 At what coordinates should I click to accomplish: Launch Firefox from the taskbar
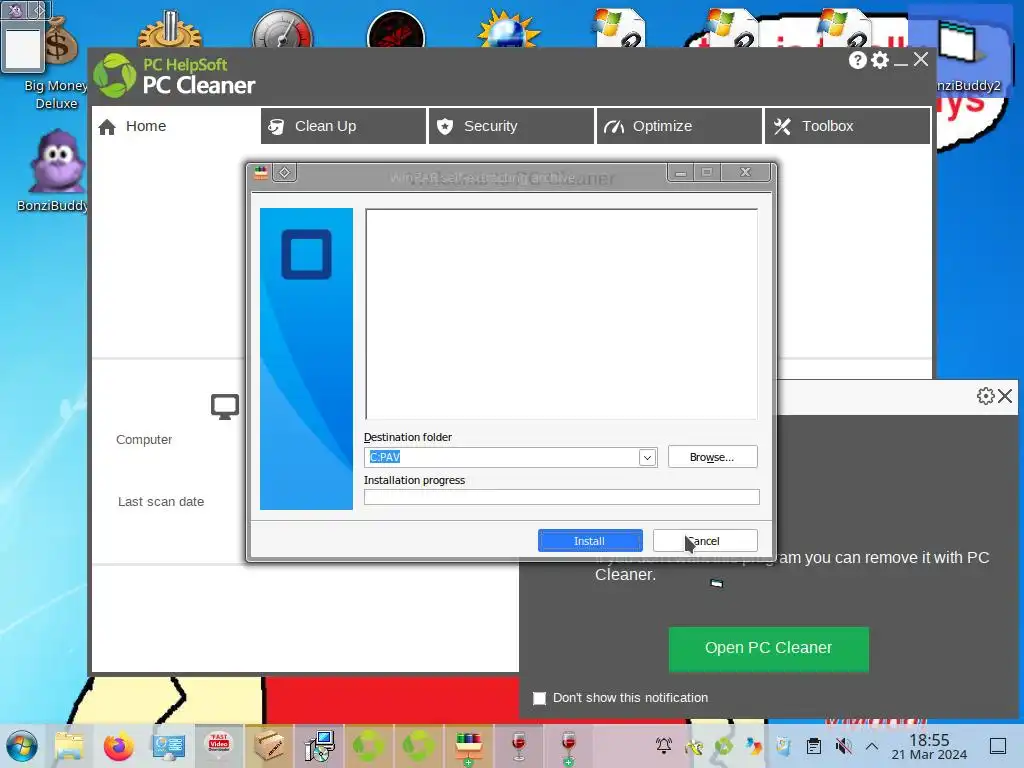pos(118,746)
